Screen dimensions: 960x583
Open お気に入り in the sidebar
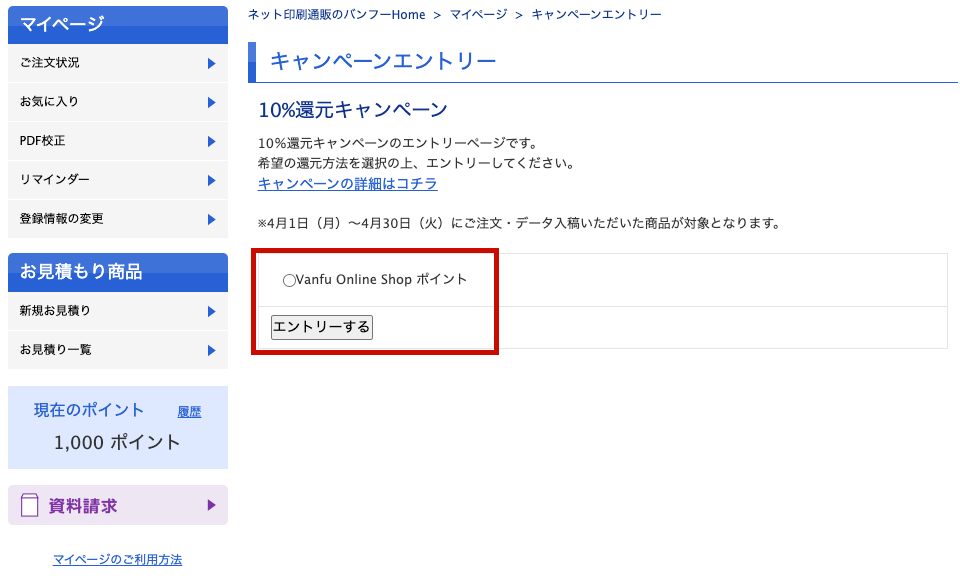coord(118,102)
